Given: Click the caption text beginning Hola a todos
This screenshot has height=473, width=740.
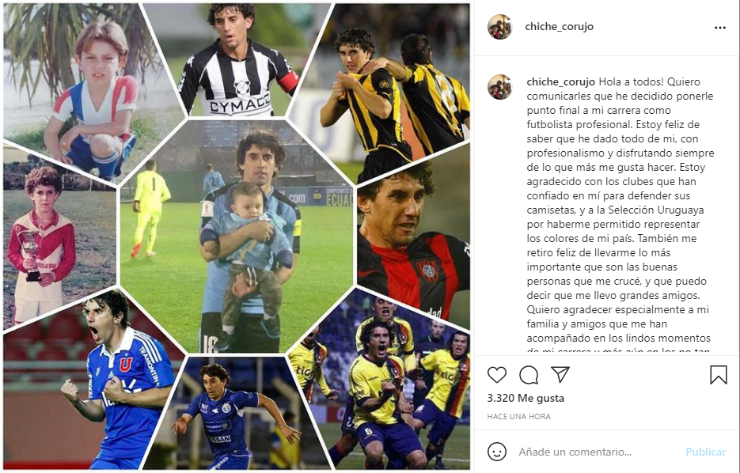Looking at the screenshot, I should (x=621, y=216).
